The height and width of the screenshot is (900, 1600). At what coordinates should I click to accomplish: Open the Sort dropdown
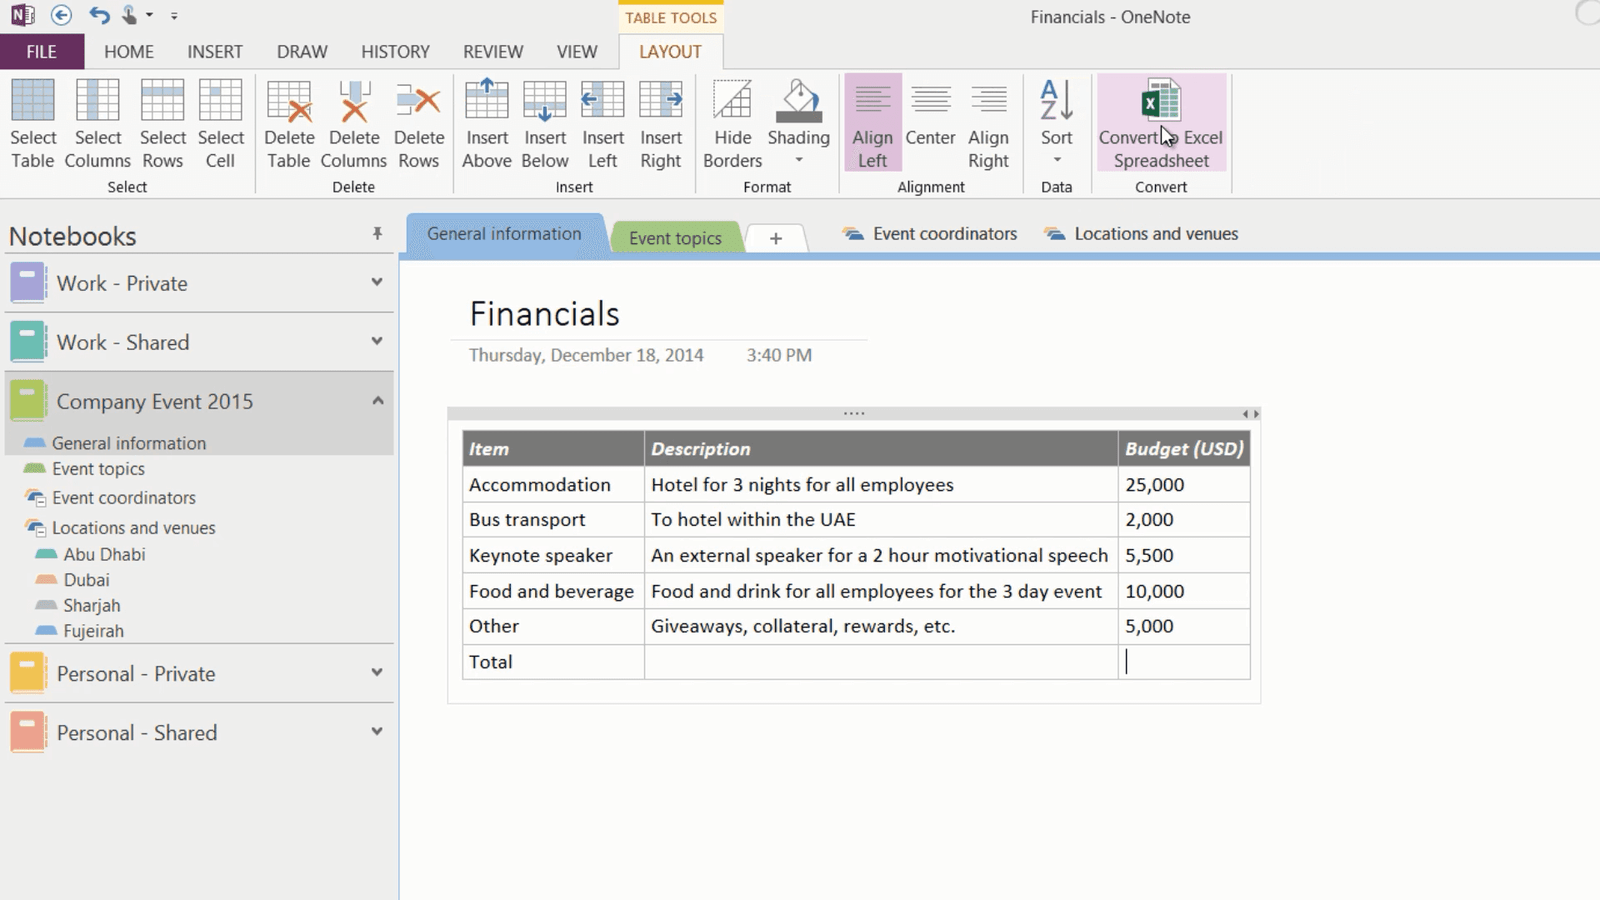point(1056,159)
